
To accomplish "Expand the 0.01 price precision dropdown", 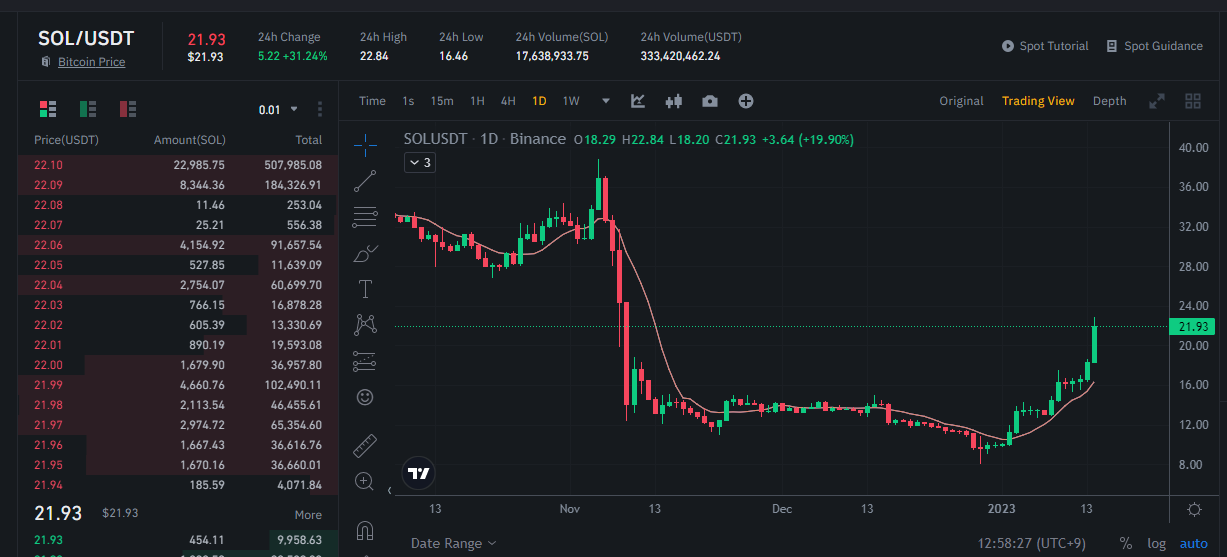I will (278, 109).
